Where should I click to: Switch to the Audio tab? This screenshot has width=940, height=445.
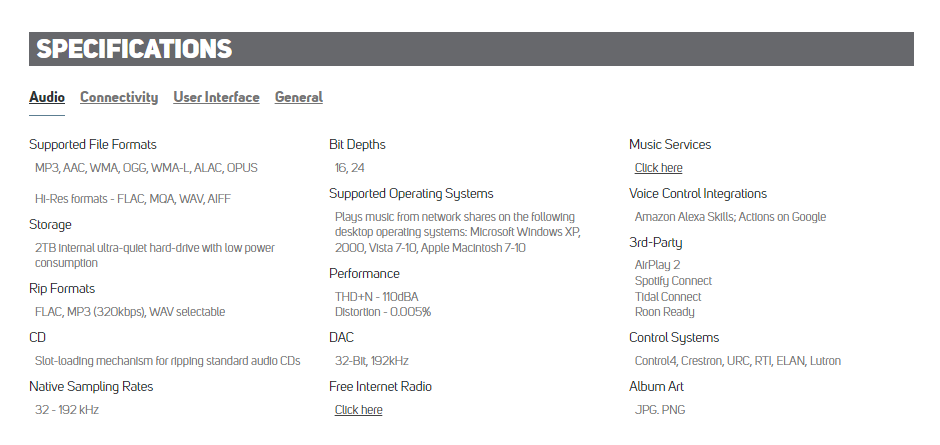pyautogui.click(x=47, y=97)
